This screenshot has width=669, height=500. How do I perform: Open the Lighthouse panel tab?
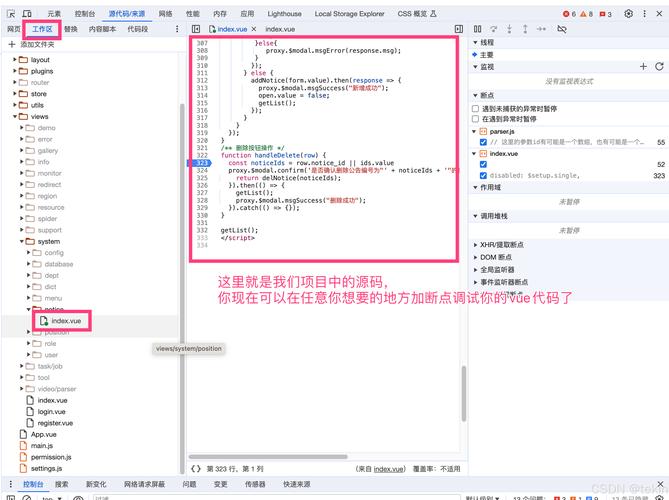pos(284,14)
